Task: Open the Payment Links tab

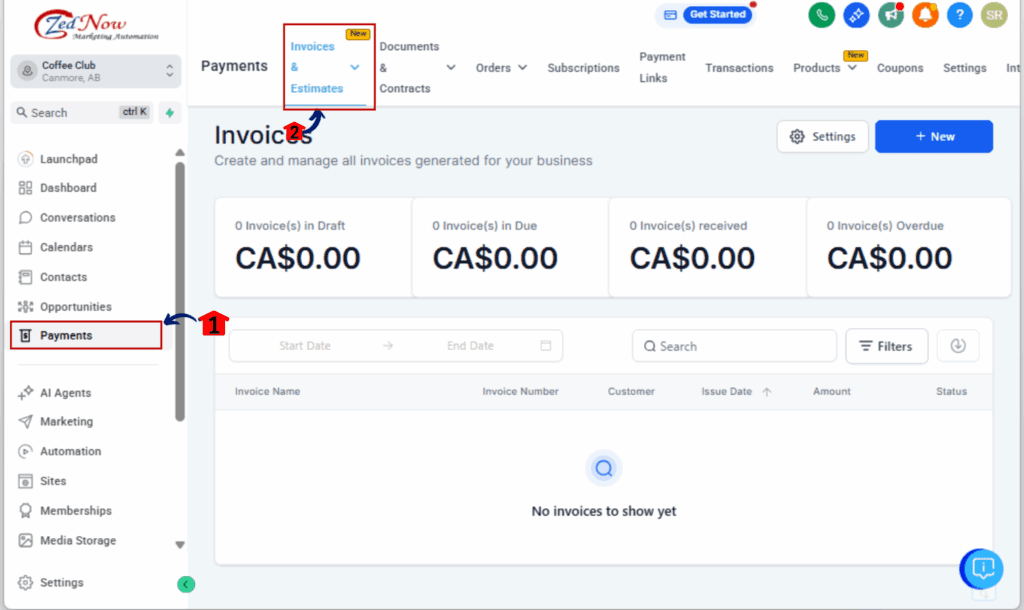Action: 662,67
